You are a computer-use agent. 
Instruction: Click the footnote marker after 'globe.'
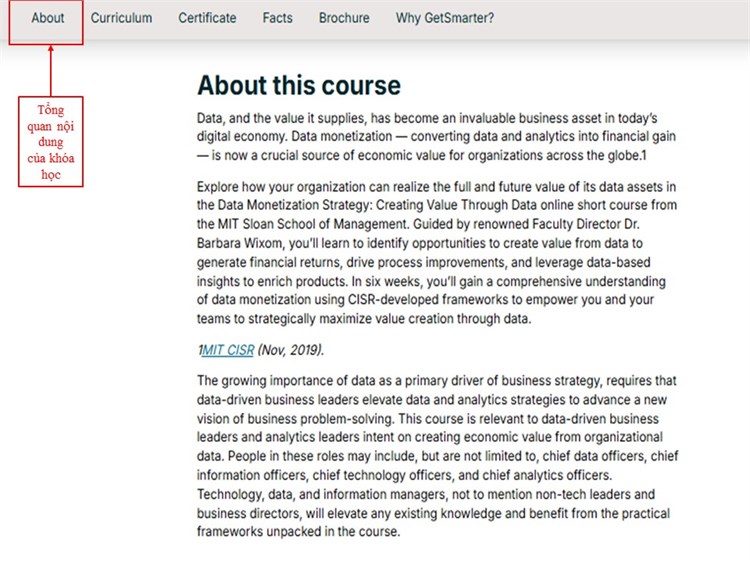(644, 155)
